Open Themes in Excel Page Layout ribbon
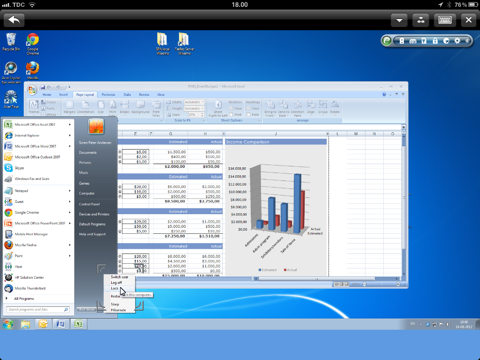The height and width of the screenshot is (360, 480). pyautogui.click(x=34, y=107)
